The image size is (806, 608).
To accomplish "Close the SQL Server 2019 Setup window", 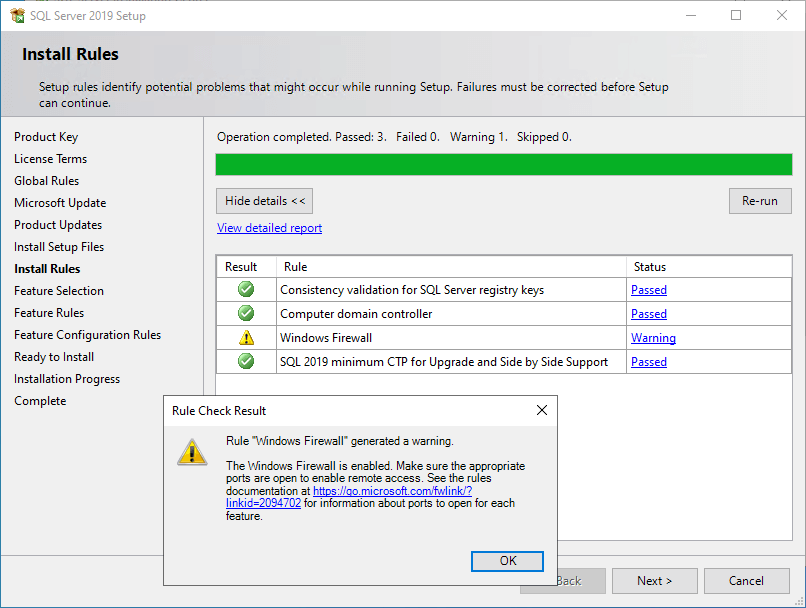I will [782, 15].
